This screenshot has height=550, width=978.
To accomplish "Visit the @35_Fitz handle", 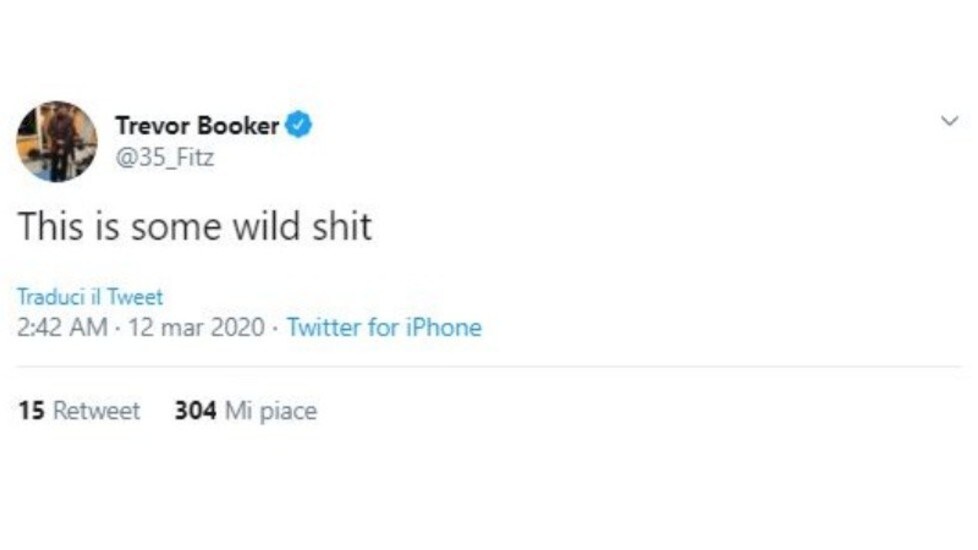I will coord(165,157).
